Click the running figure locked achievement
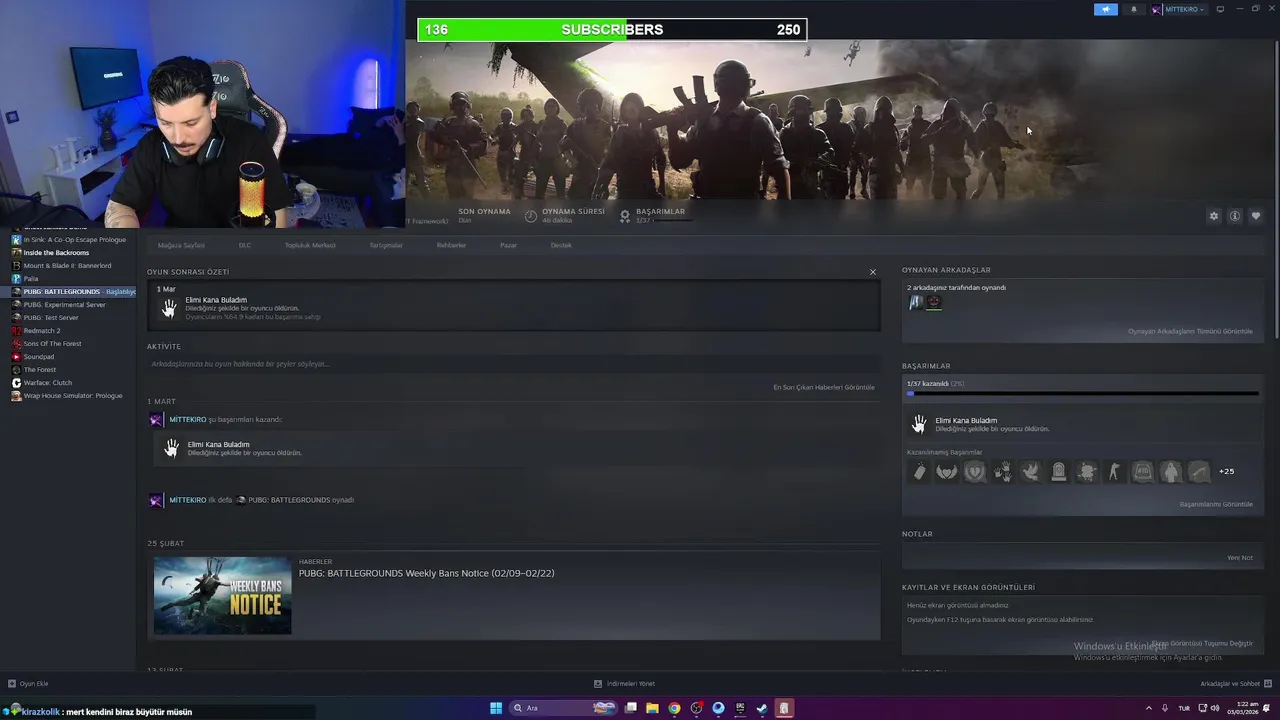This screenshot has width=1280, height=720. (x=1115, y=472)
